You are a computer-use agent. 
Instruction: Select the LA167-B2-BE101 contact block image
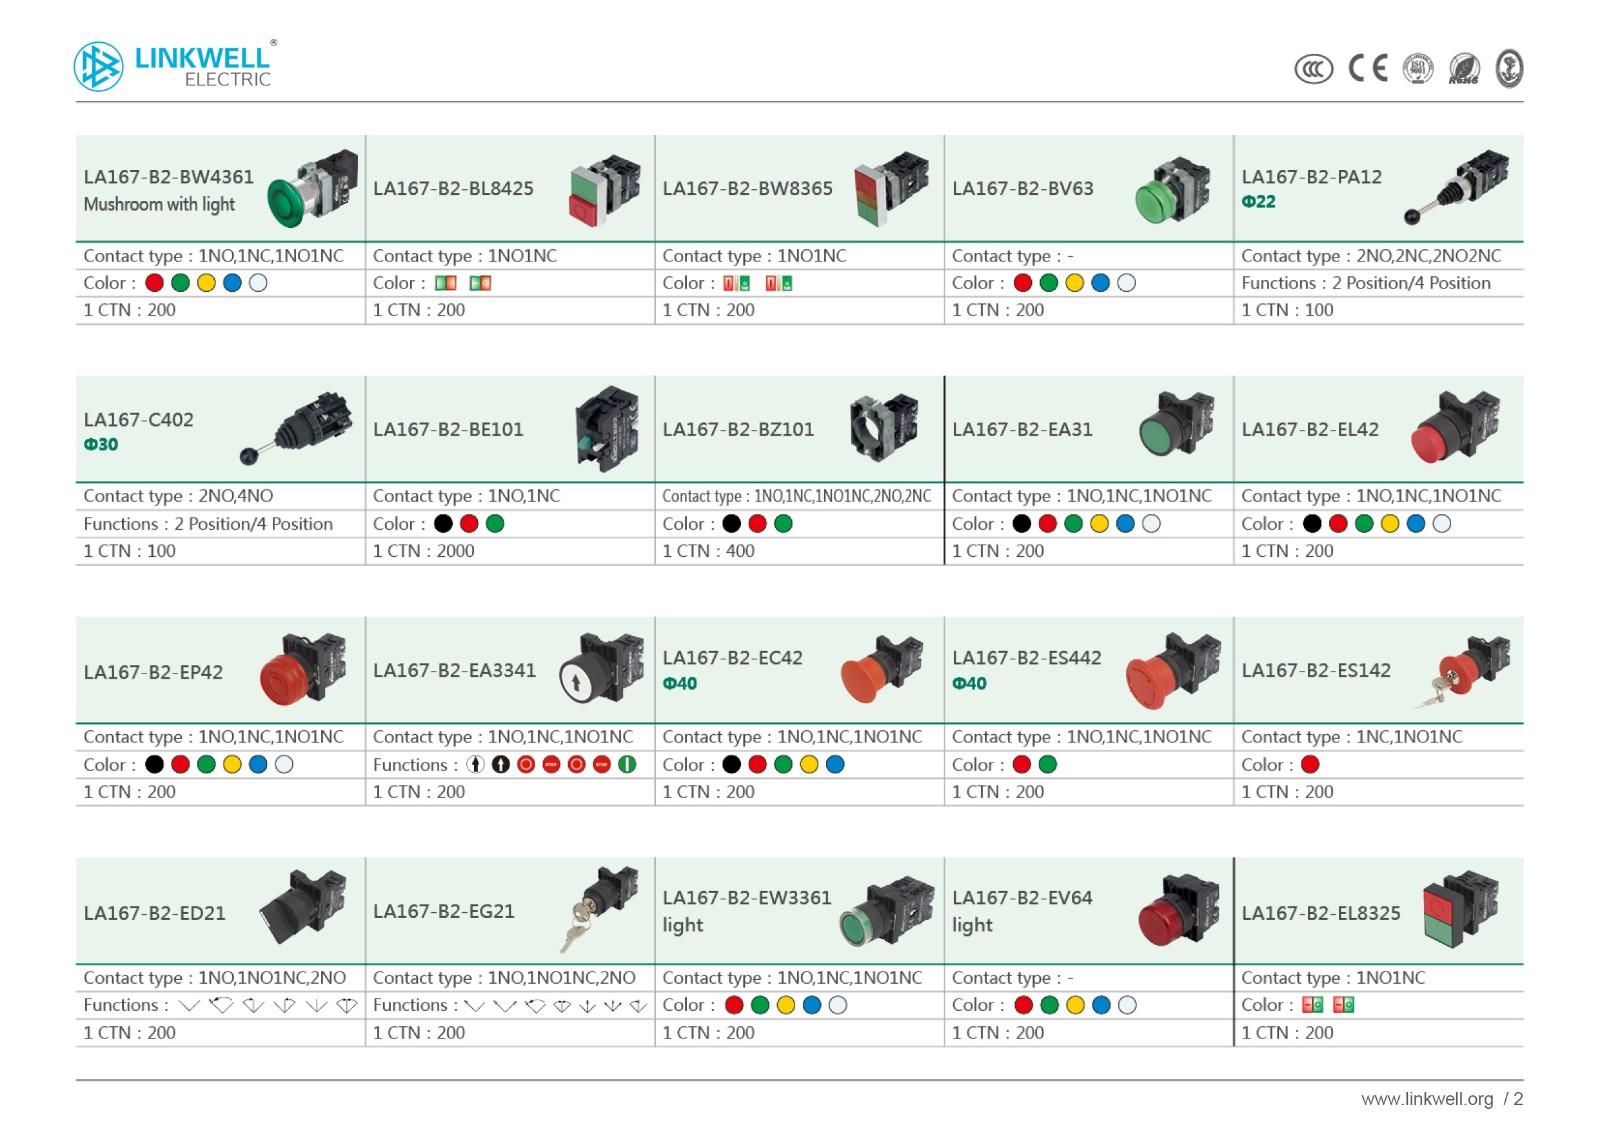click(x=608, y=429)
